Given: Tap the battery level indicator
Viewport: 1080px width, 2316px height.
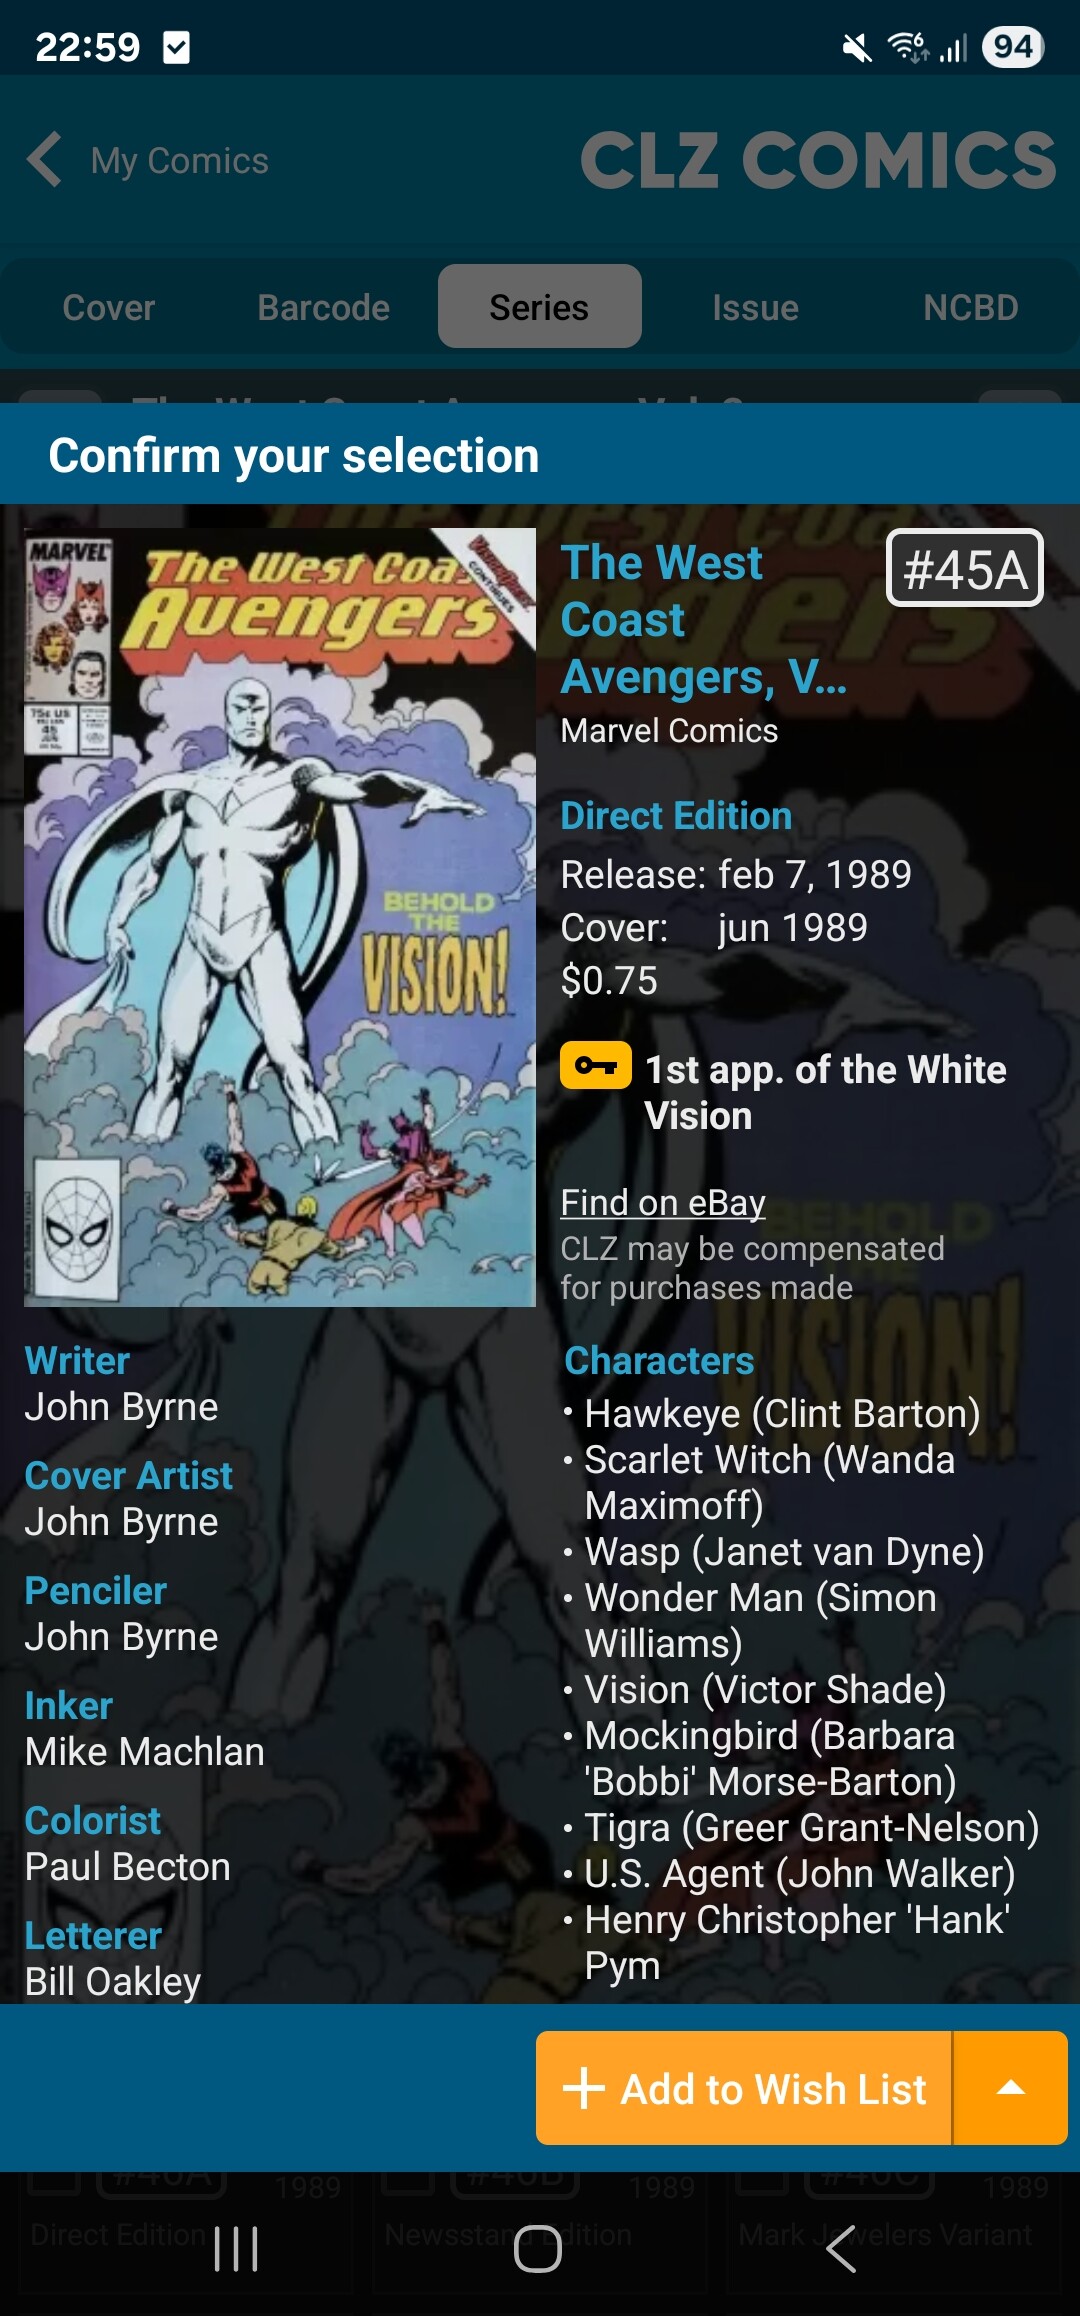Looking at the screenshot, I should (1013, 46).
